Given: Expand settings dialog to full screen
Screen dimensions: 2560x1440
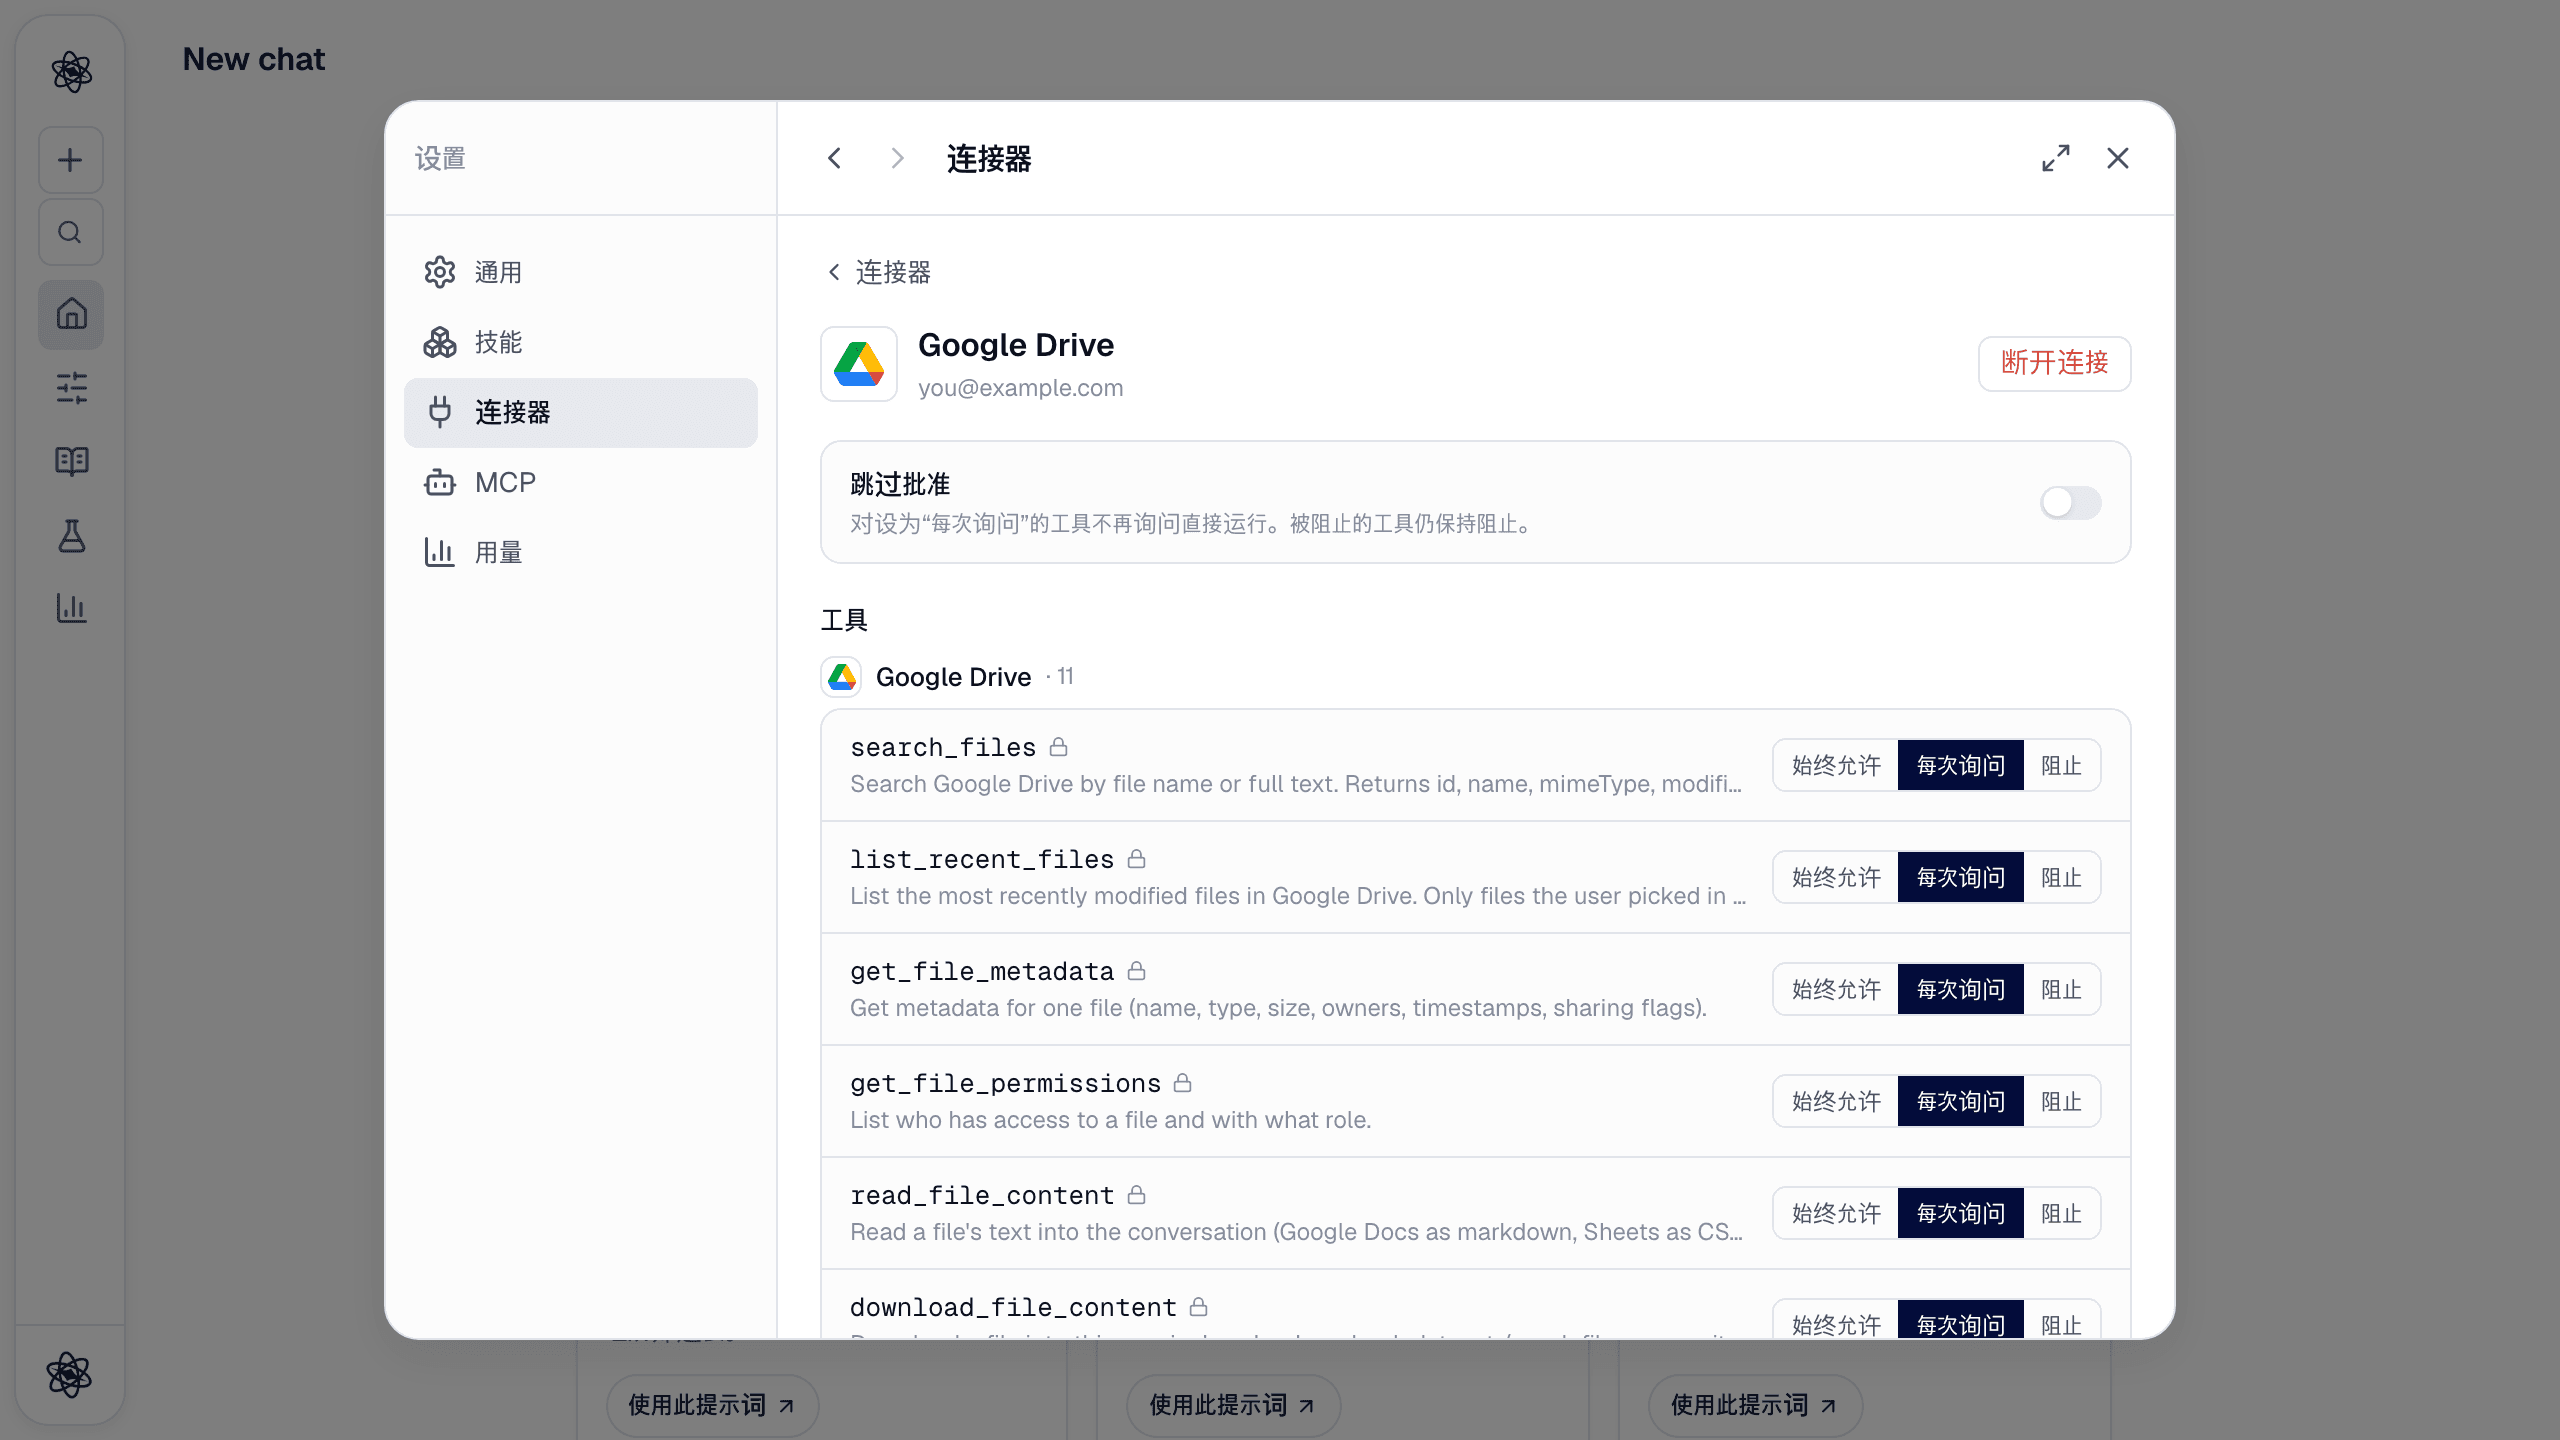Looking at the screenshot, I should [2056, 158].
